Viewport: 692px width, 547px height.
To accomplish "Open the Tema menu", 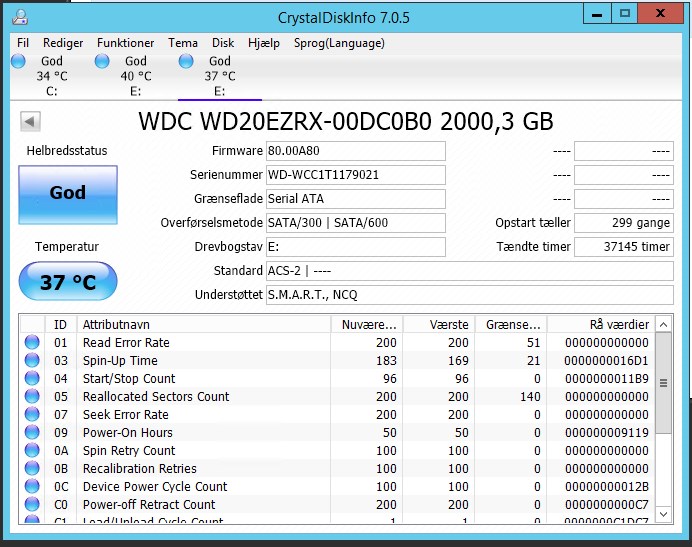I will 183,43.
